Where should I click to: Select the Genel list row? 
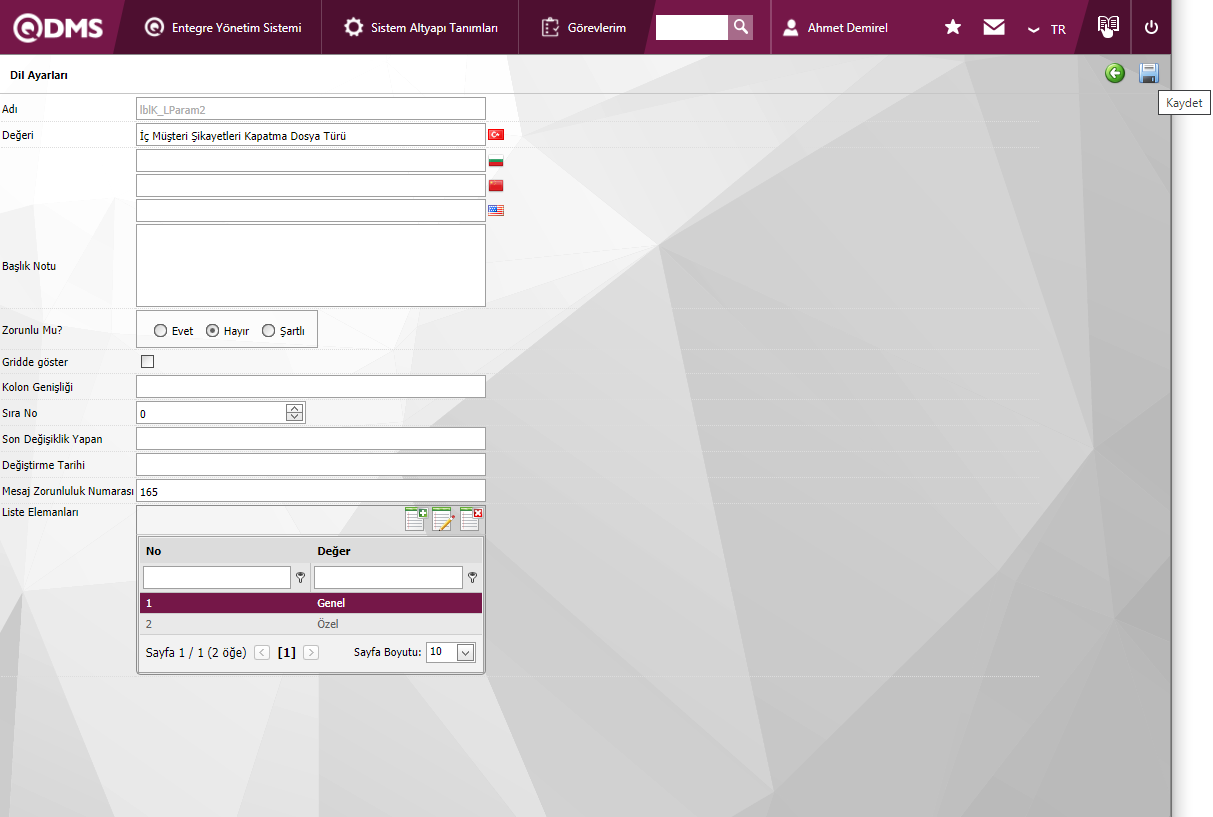(311, 603)
